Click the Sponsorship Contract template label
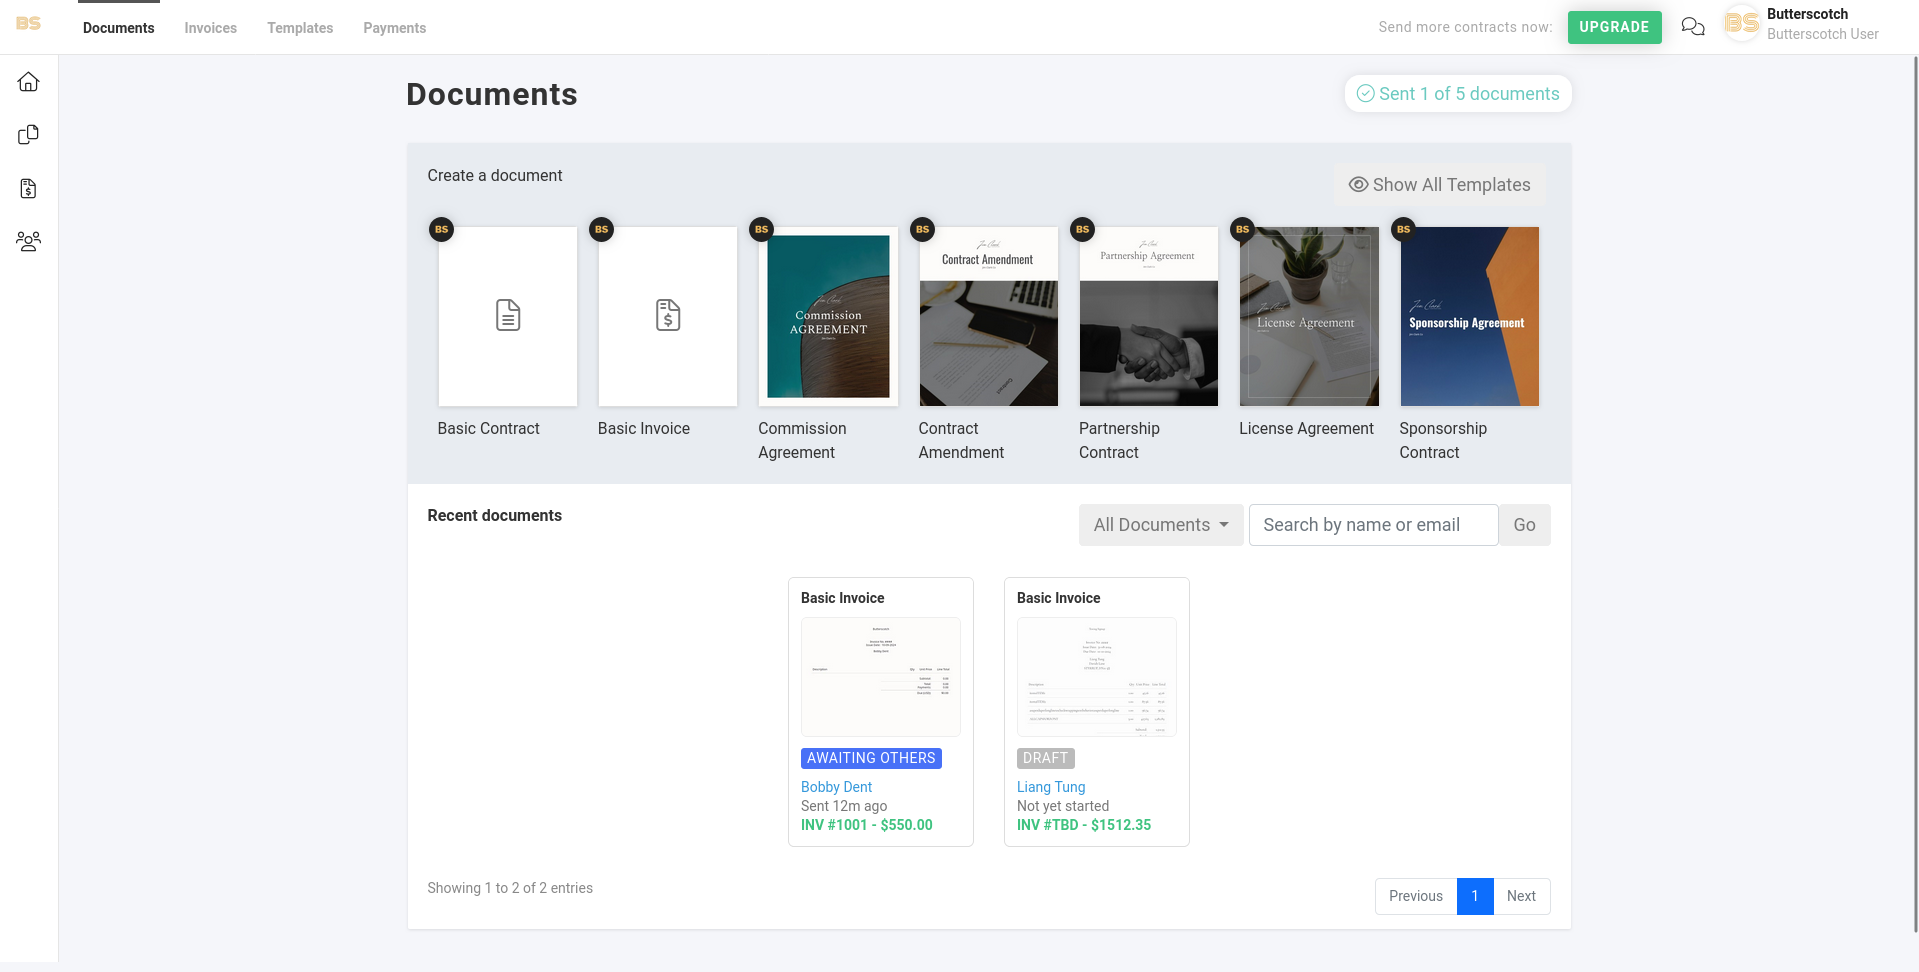Image resolution: width=1919 pixels, height=972 pixels. [1443, 440]
